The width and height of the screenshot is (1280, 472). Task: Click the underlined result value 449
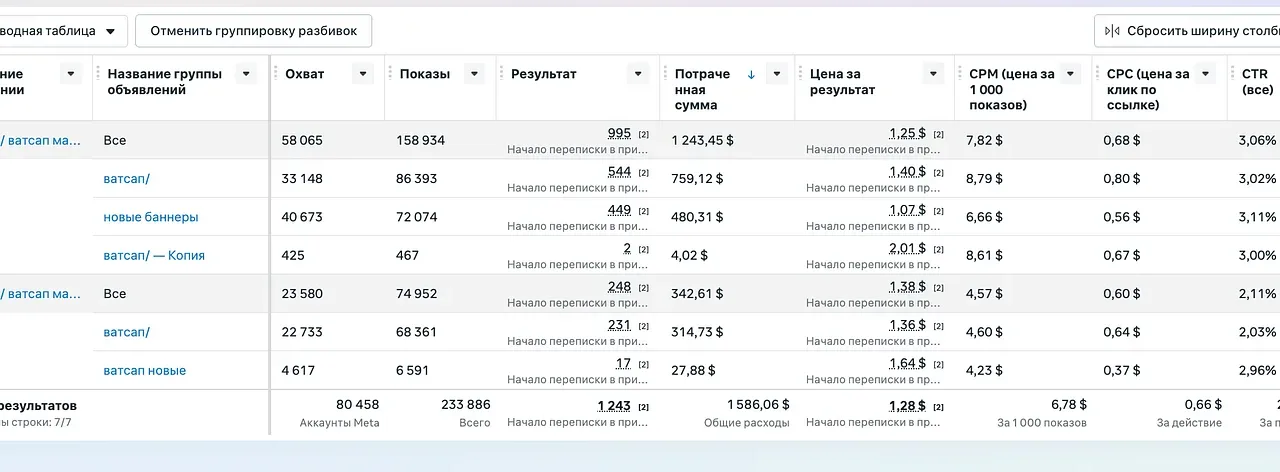tap(619, 210)
